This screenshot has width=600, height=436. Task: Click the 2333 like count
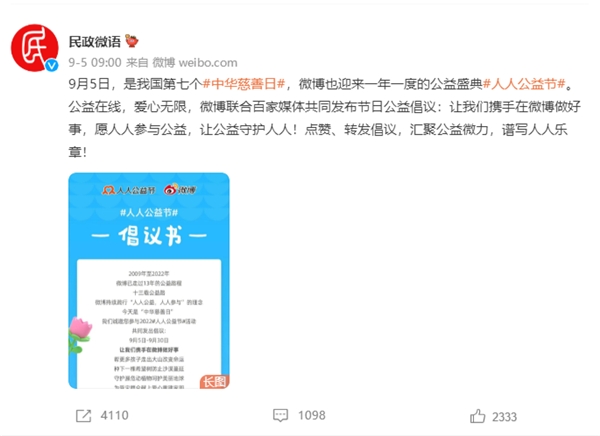pyautogui.click(x=504, y=417)
